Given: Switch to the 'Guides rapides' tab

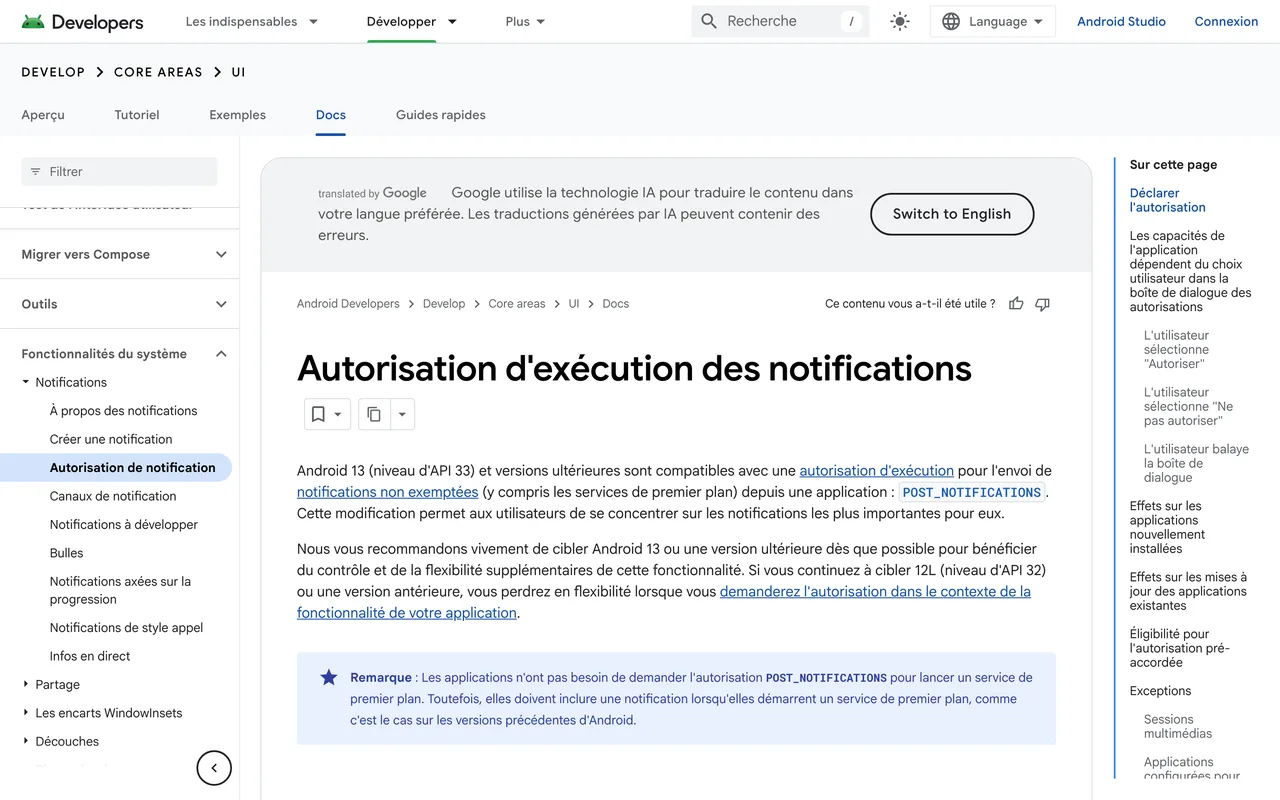Looking at the screenshot, I should point(441,115).
